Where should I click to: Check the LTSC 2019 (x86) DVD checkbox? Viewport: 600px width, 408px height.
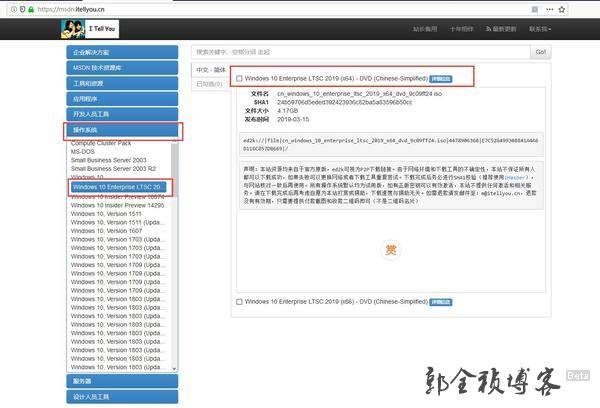[240, 302]
